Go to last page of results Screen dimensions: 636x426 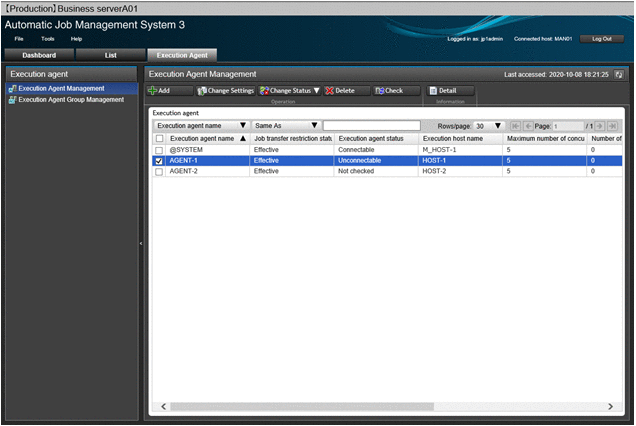click(x=612, y=126)
